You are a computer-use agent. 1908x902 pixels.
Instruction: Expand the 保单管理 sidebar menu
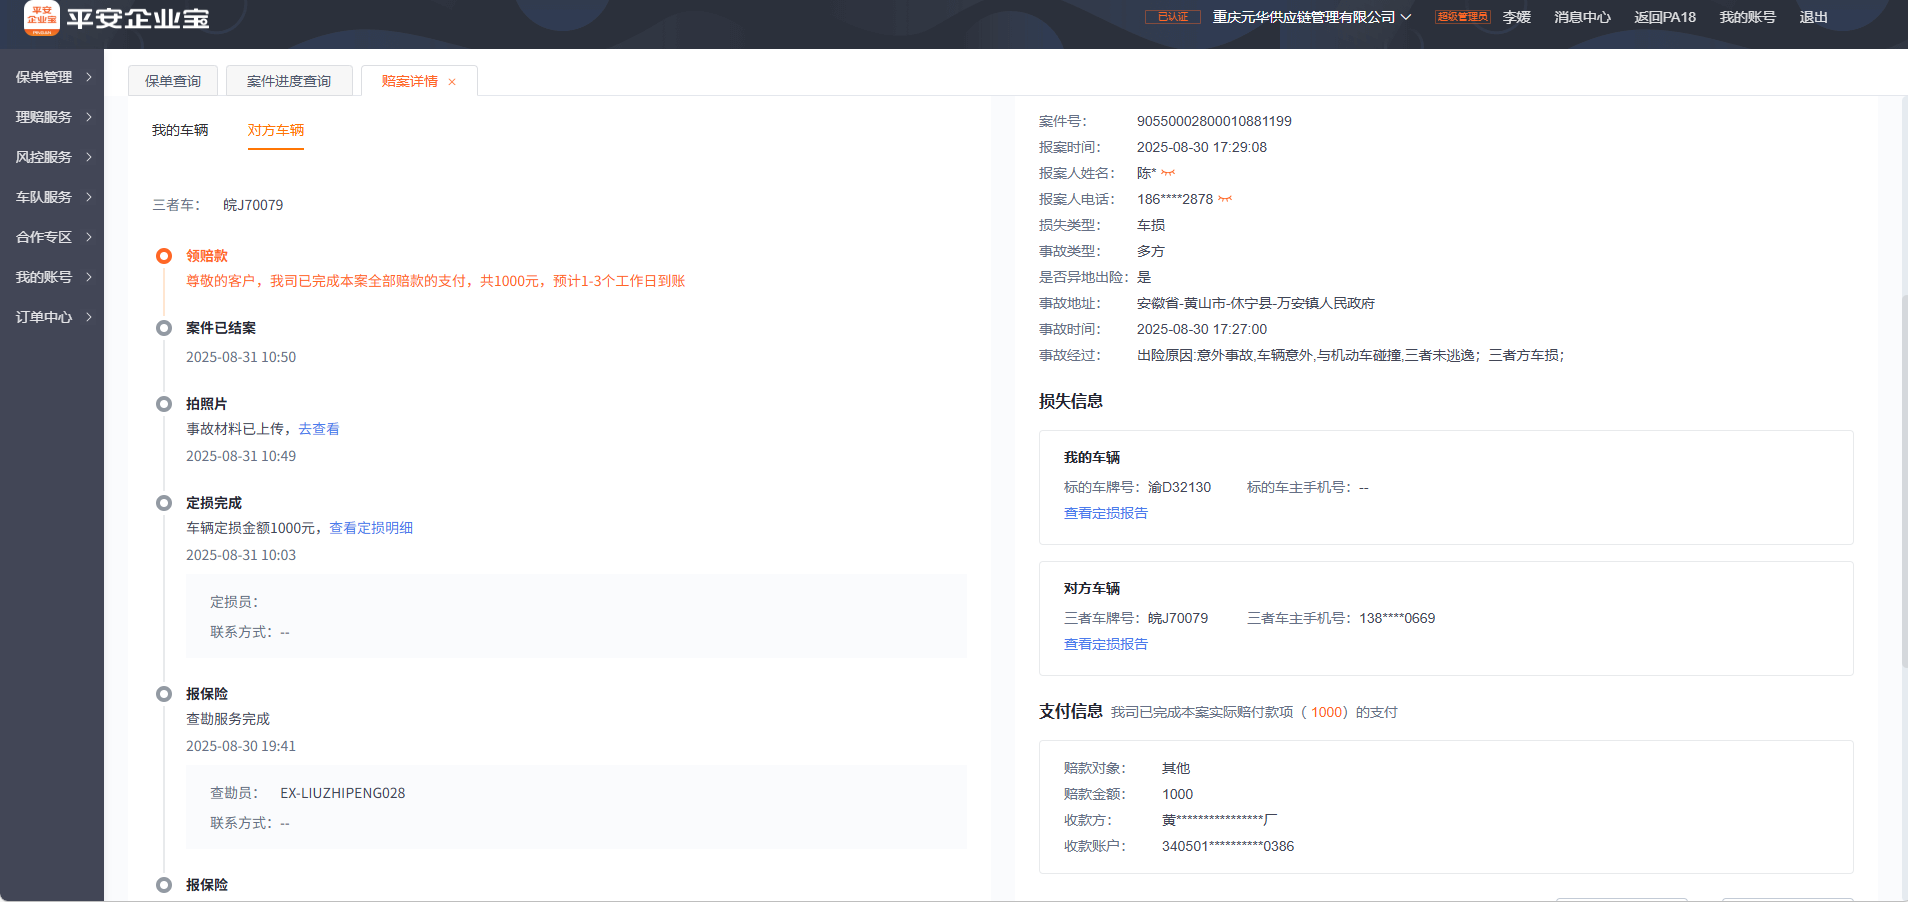(x=52, y=77)
